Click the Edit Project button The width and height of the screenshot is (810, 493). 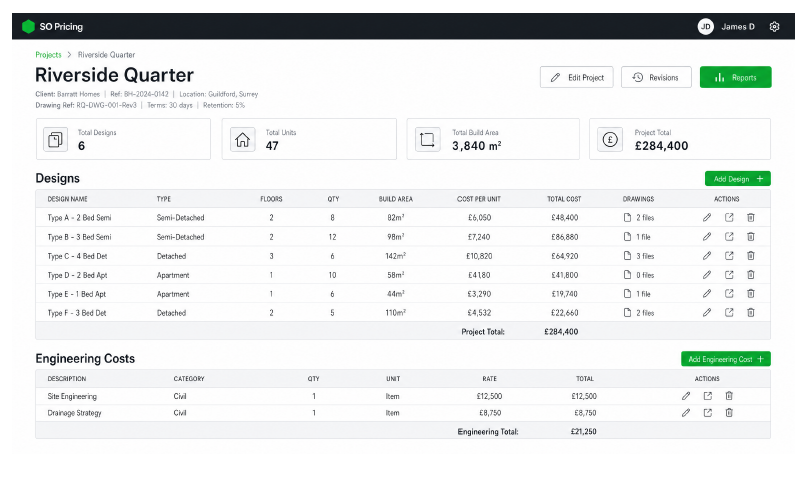577,78
